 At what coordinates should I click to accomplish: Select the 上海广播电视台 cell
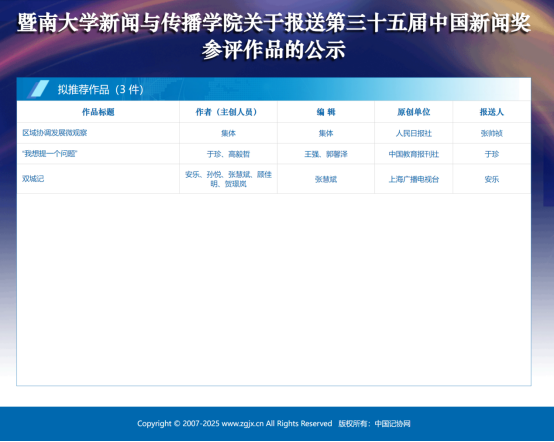[x=413, y=179]
